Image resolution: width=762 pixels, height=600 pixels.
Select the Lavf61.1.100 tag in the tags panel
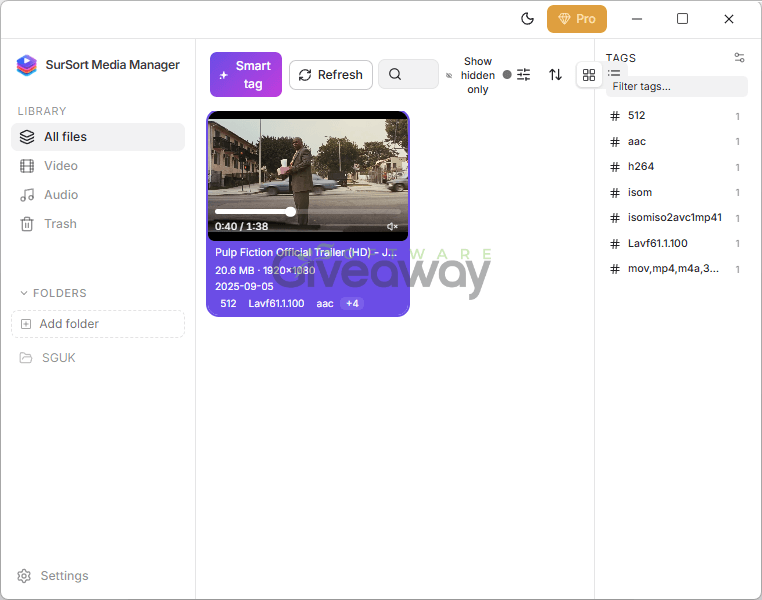tap(676, 243)
